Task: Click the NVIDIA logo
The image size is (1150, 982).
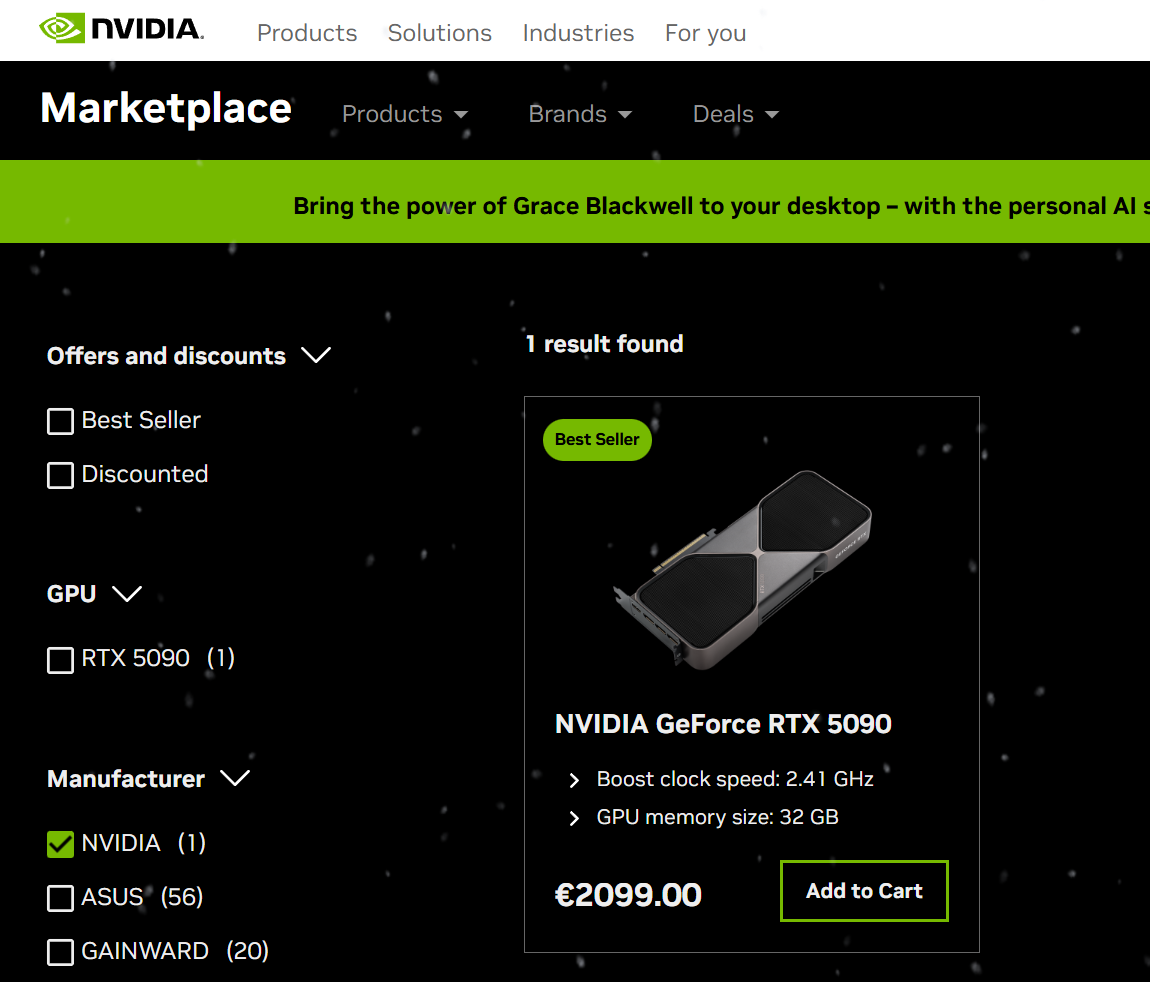Action: (x=120, y=30)
